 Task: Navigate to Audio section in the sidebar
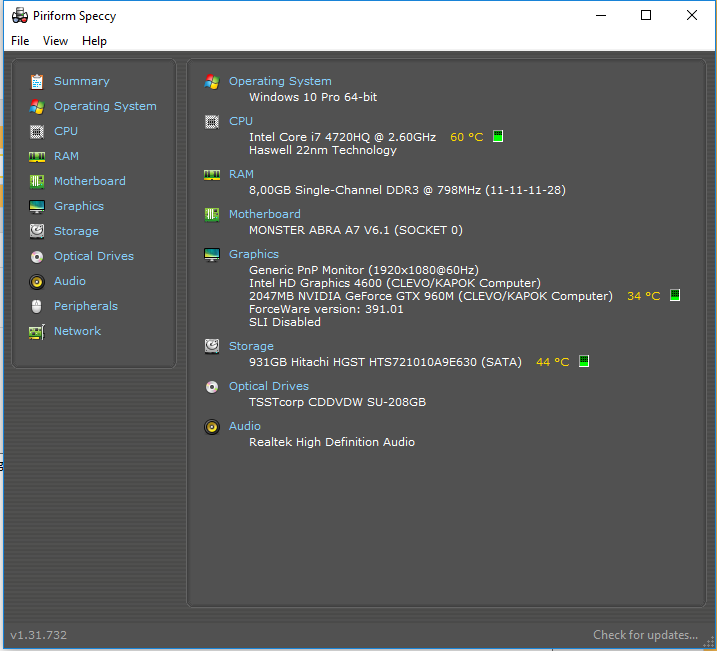(x=70, y=281)
